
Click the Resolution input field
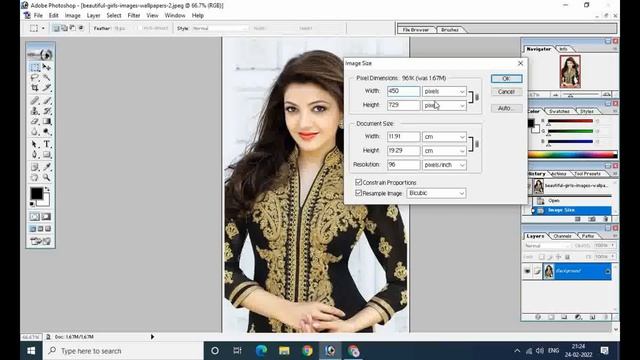coord(403,164)
